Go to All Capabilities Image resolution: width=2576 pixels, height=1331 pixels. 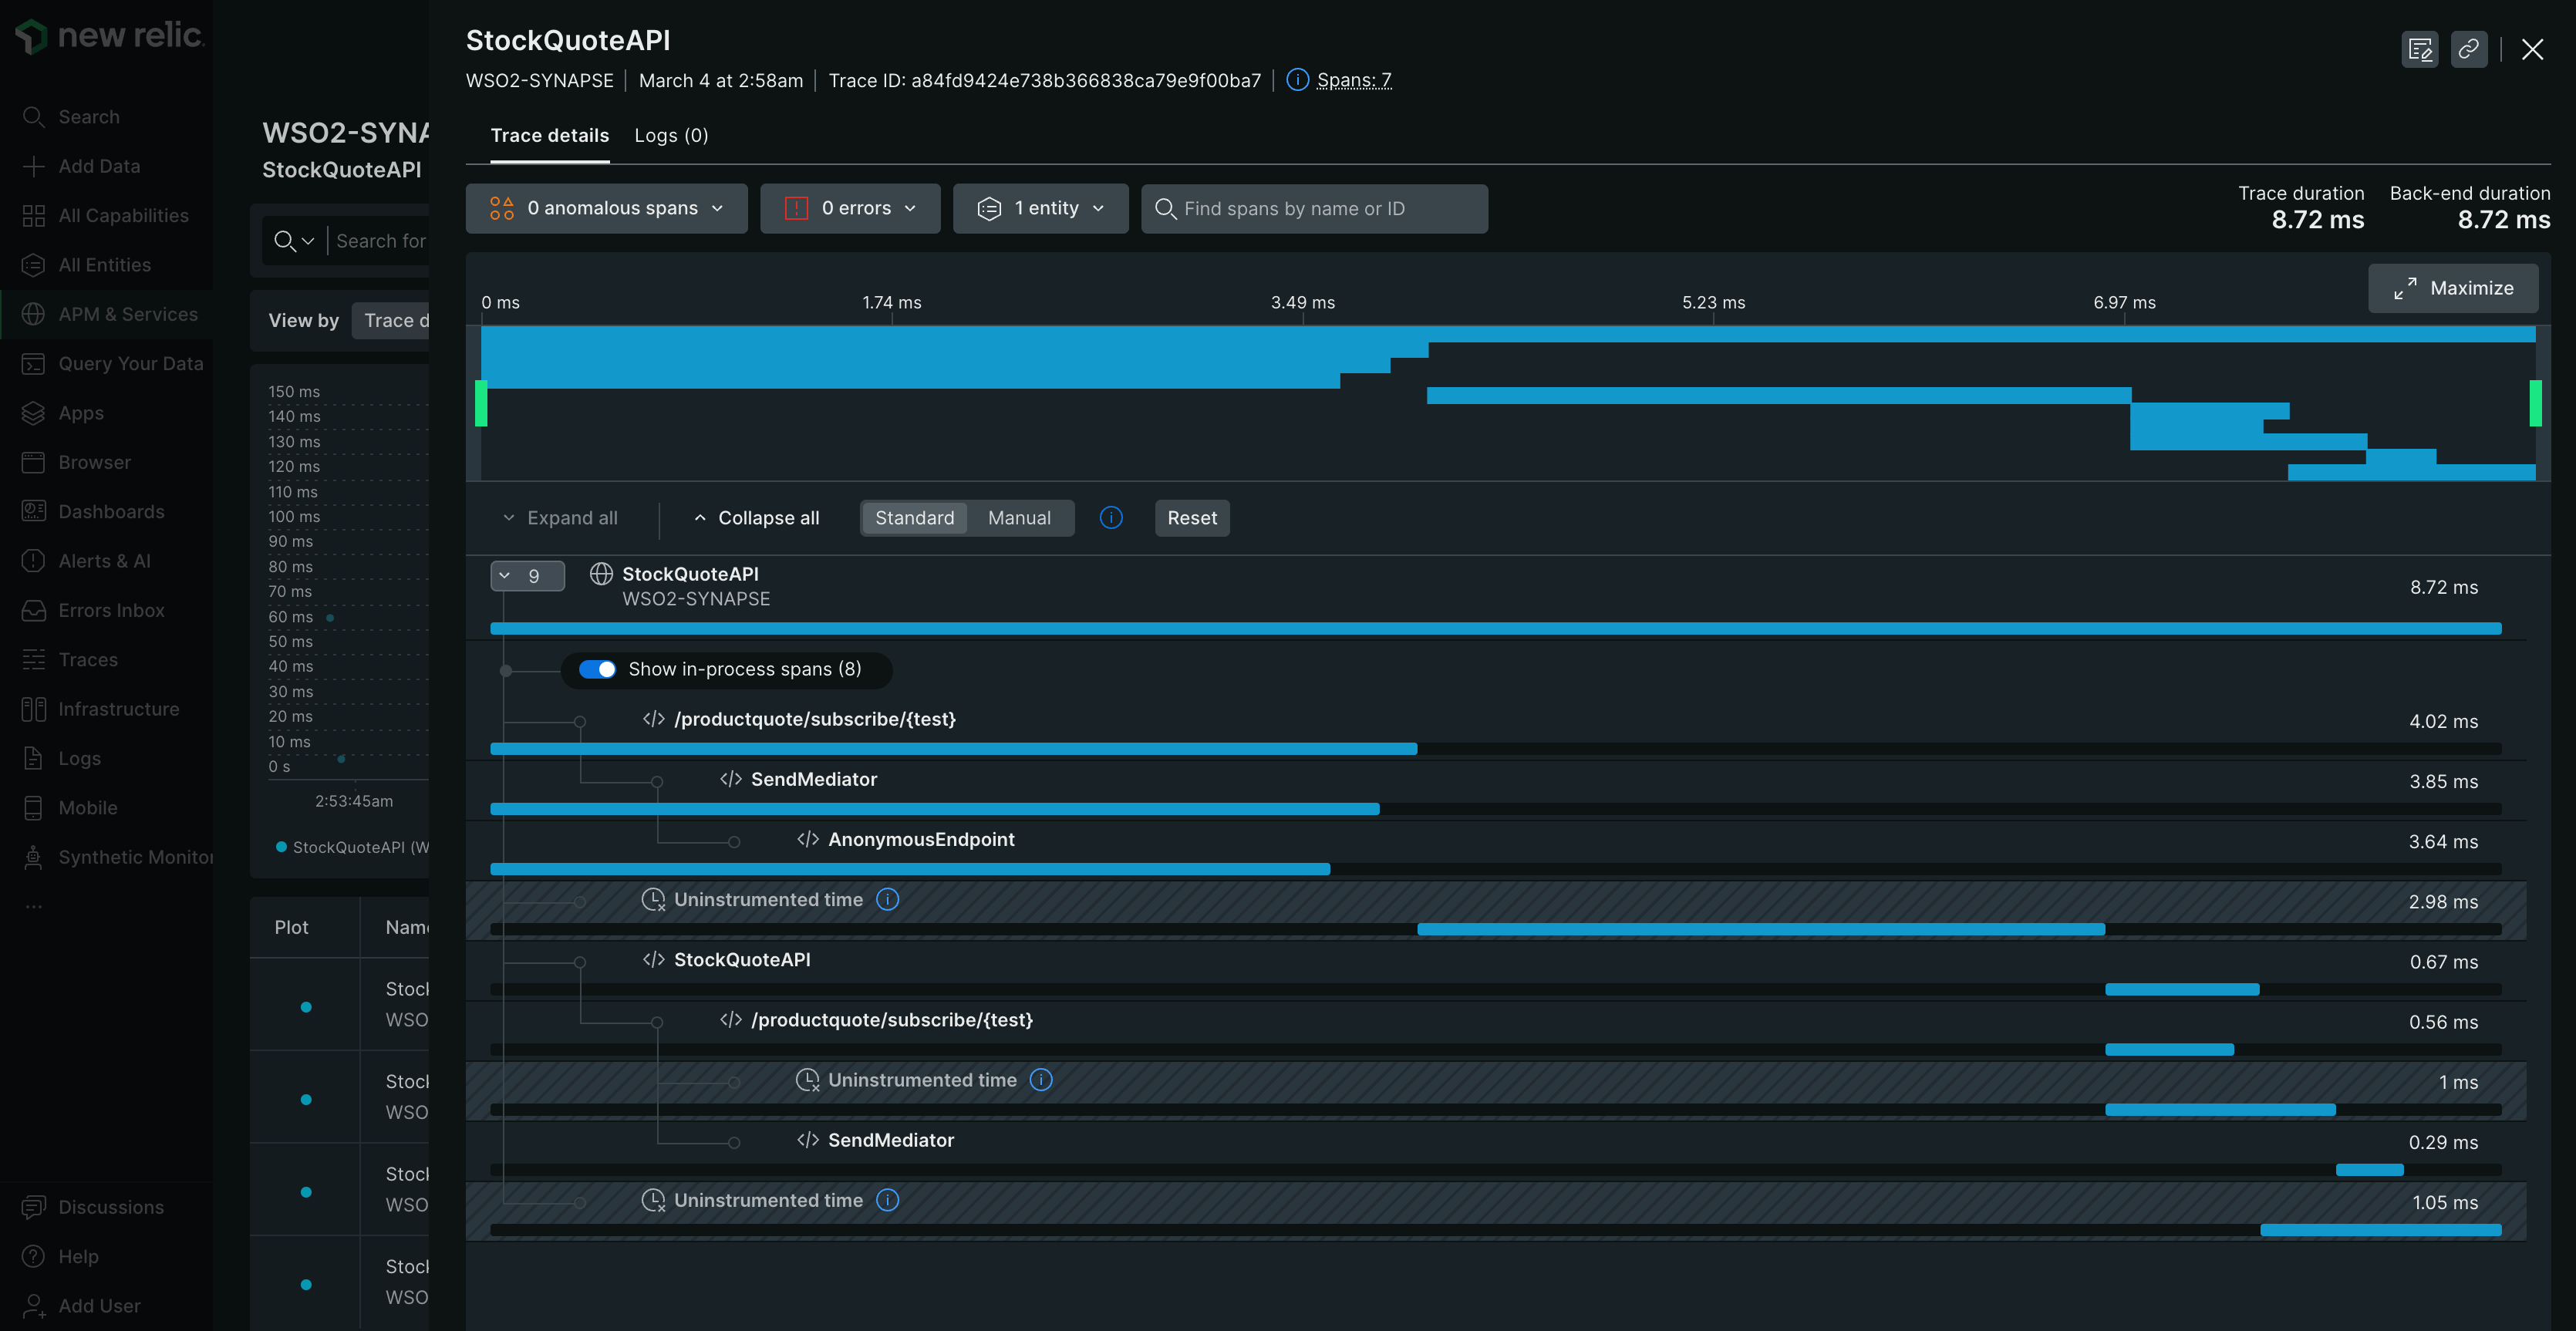pos(106,216)
